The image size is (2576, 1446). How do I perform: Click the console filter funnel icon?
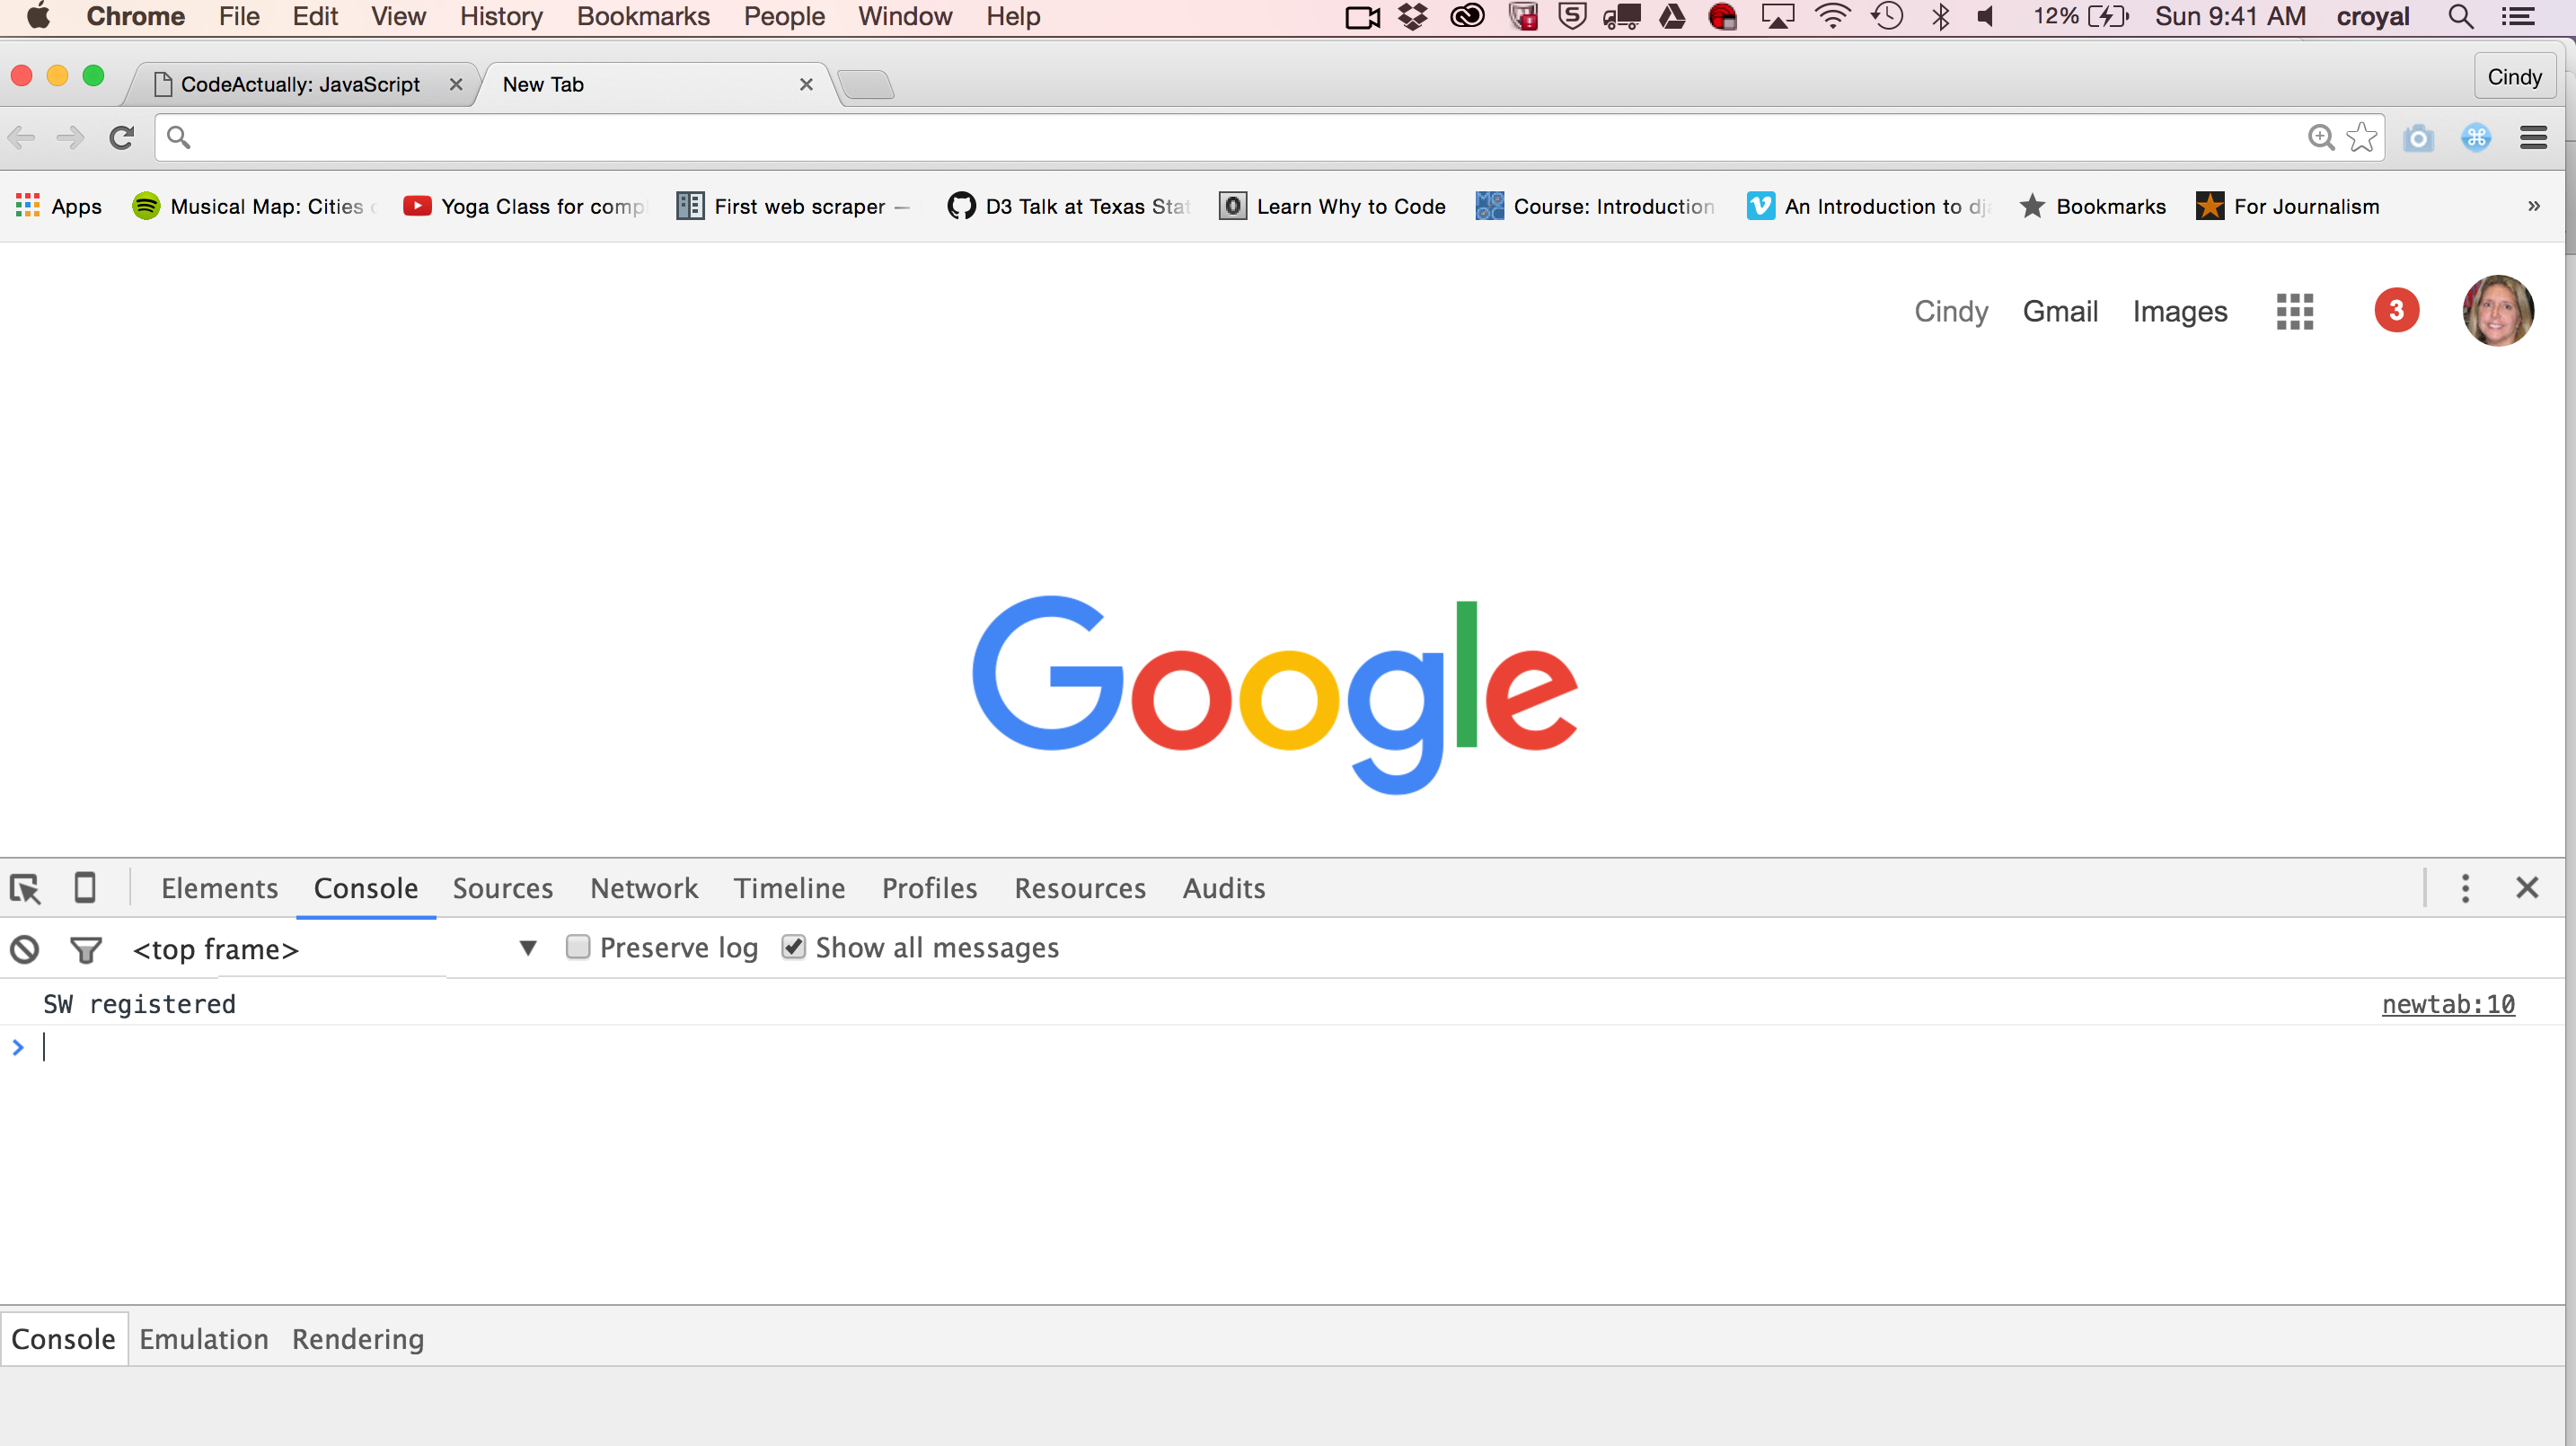coord(86,948)
